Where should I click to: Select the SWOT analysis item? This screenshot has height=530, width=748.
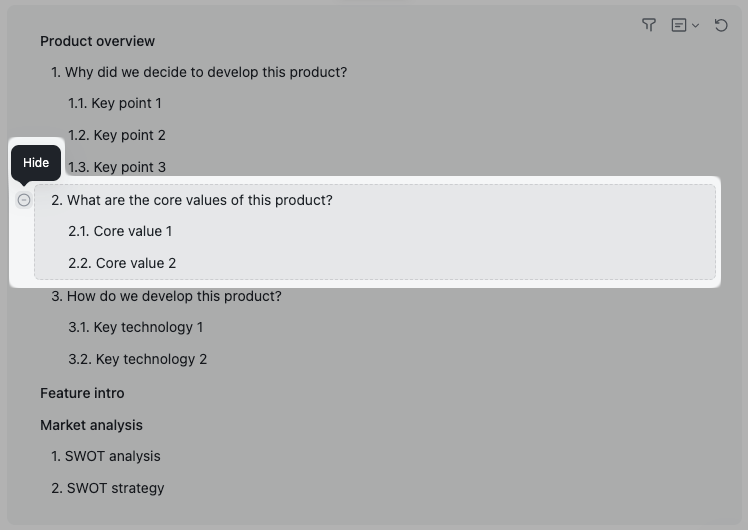click(106, 456)
